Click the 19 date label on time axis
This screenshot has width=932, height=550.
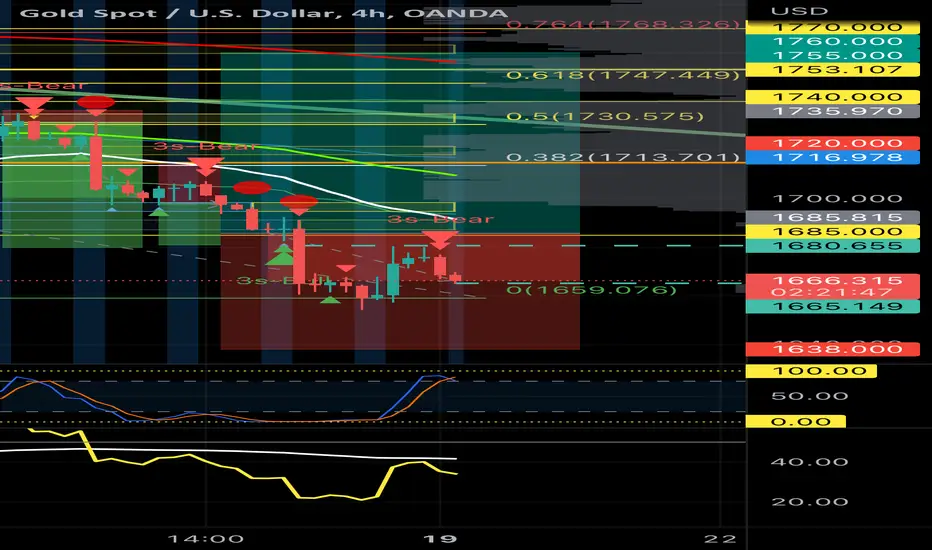coord(440,539)
